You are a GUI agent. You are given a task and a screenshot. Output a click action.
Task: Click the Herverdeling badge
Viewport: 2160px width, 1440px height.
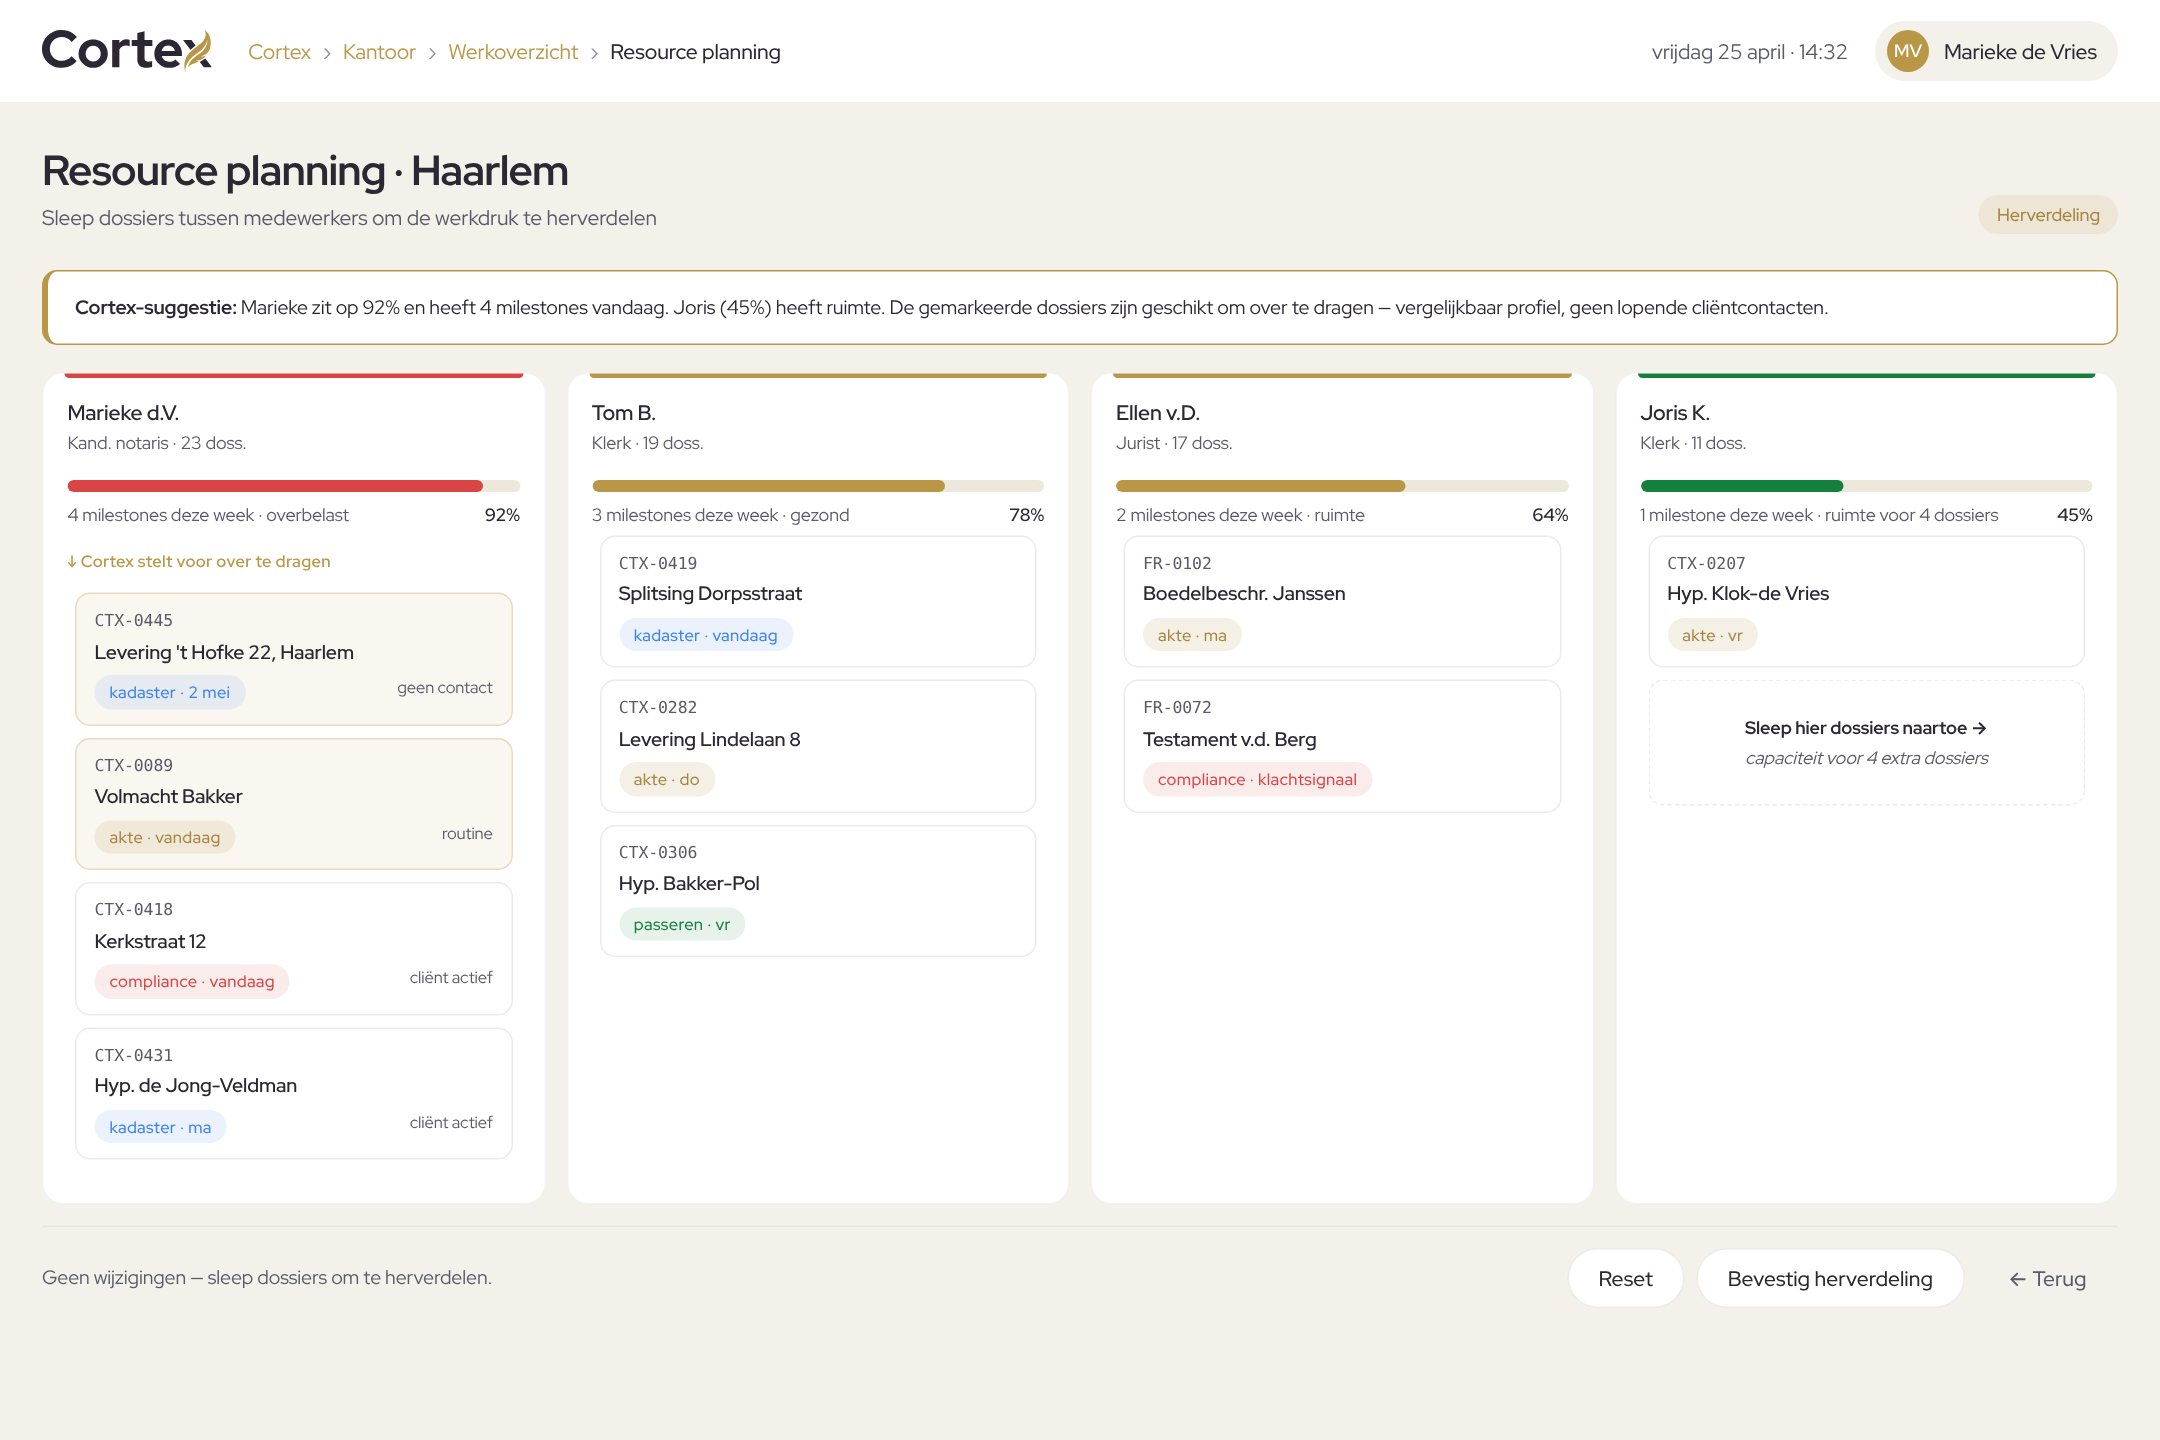click(x=2047, y=215)
